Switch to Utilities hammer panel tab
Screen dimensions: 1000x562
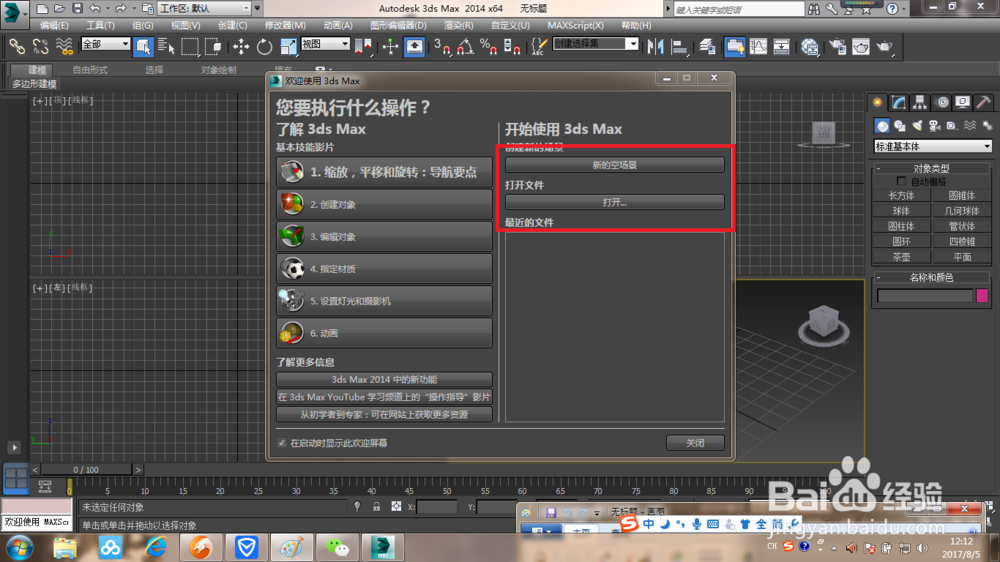pyautogui.click(x=983, y=103)
